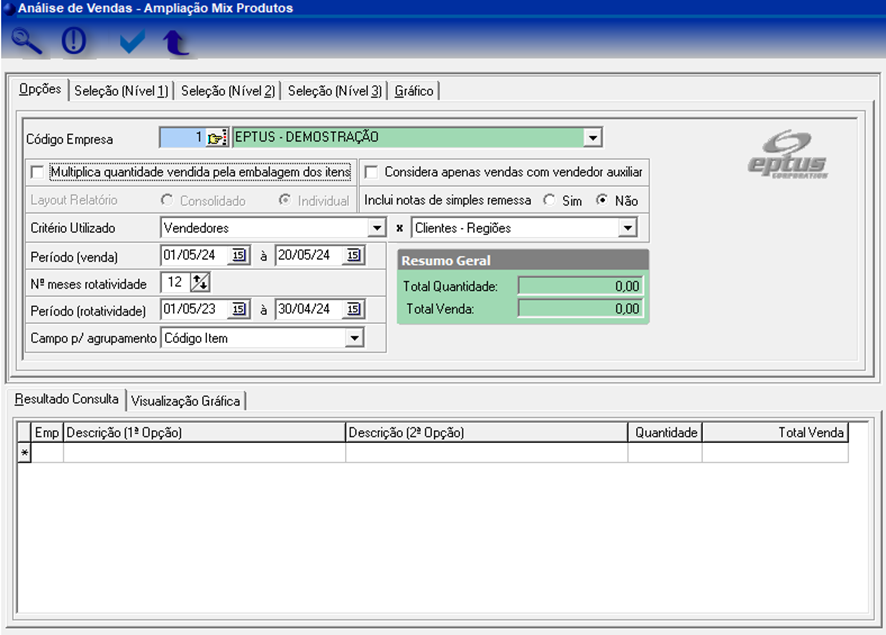Open calendar for Período (rotatividade) start date
The width and height of the screenshot is (886, 635).
point(239,310)
